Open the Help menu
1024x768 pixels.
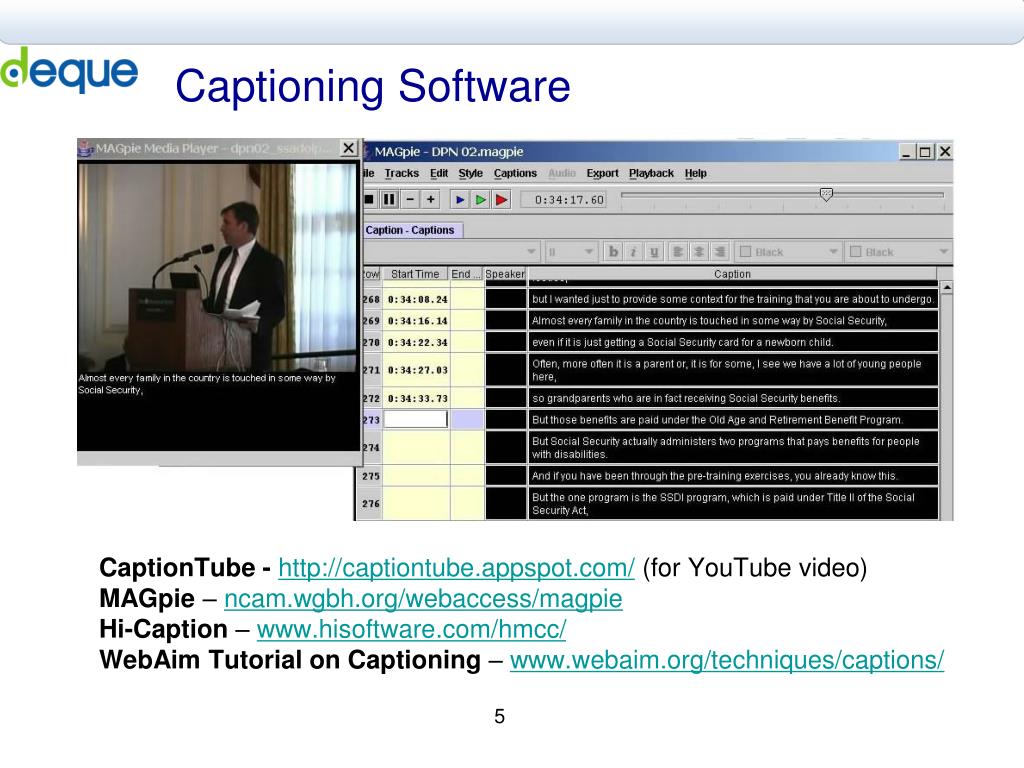pos(696,173)
